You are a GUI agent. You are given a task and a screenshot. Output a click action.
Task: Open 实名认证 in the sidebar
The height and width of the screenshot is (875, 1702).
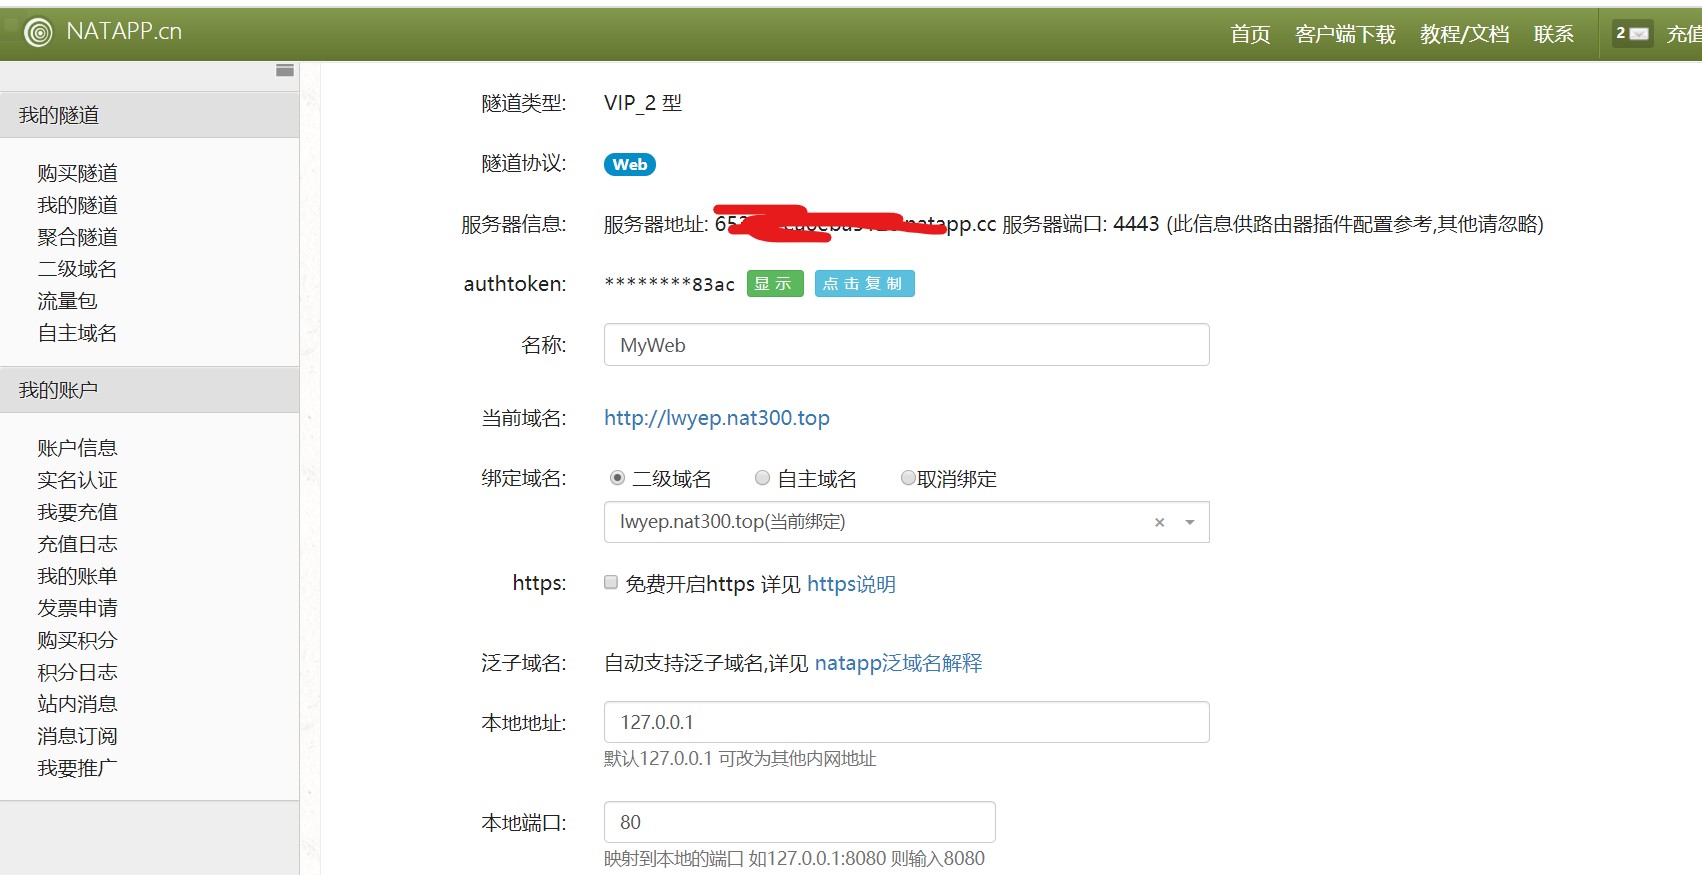click(77, 480)
